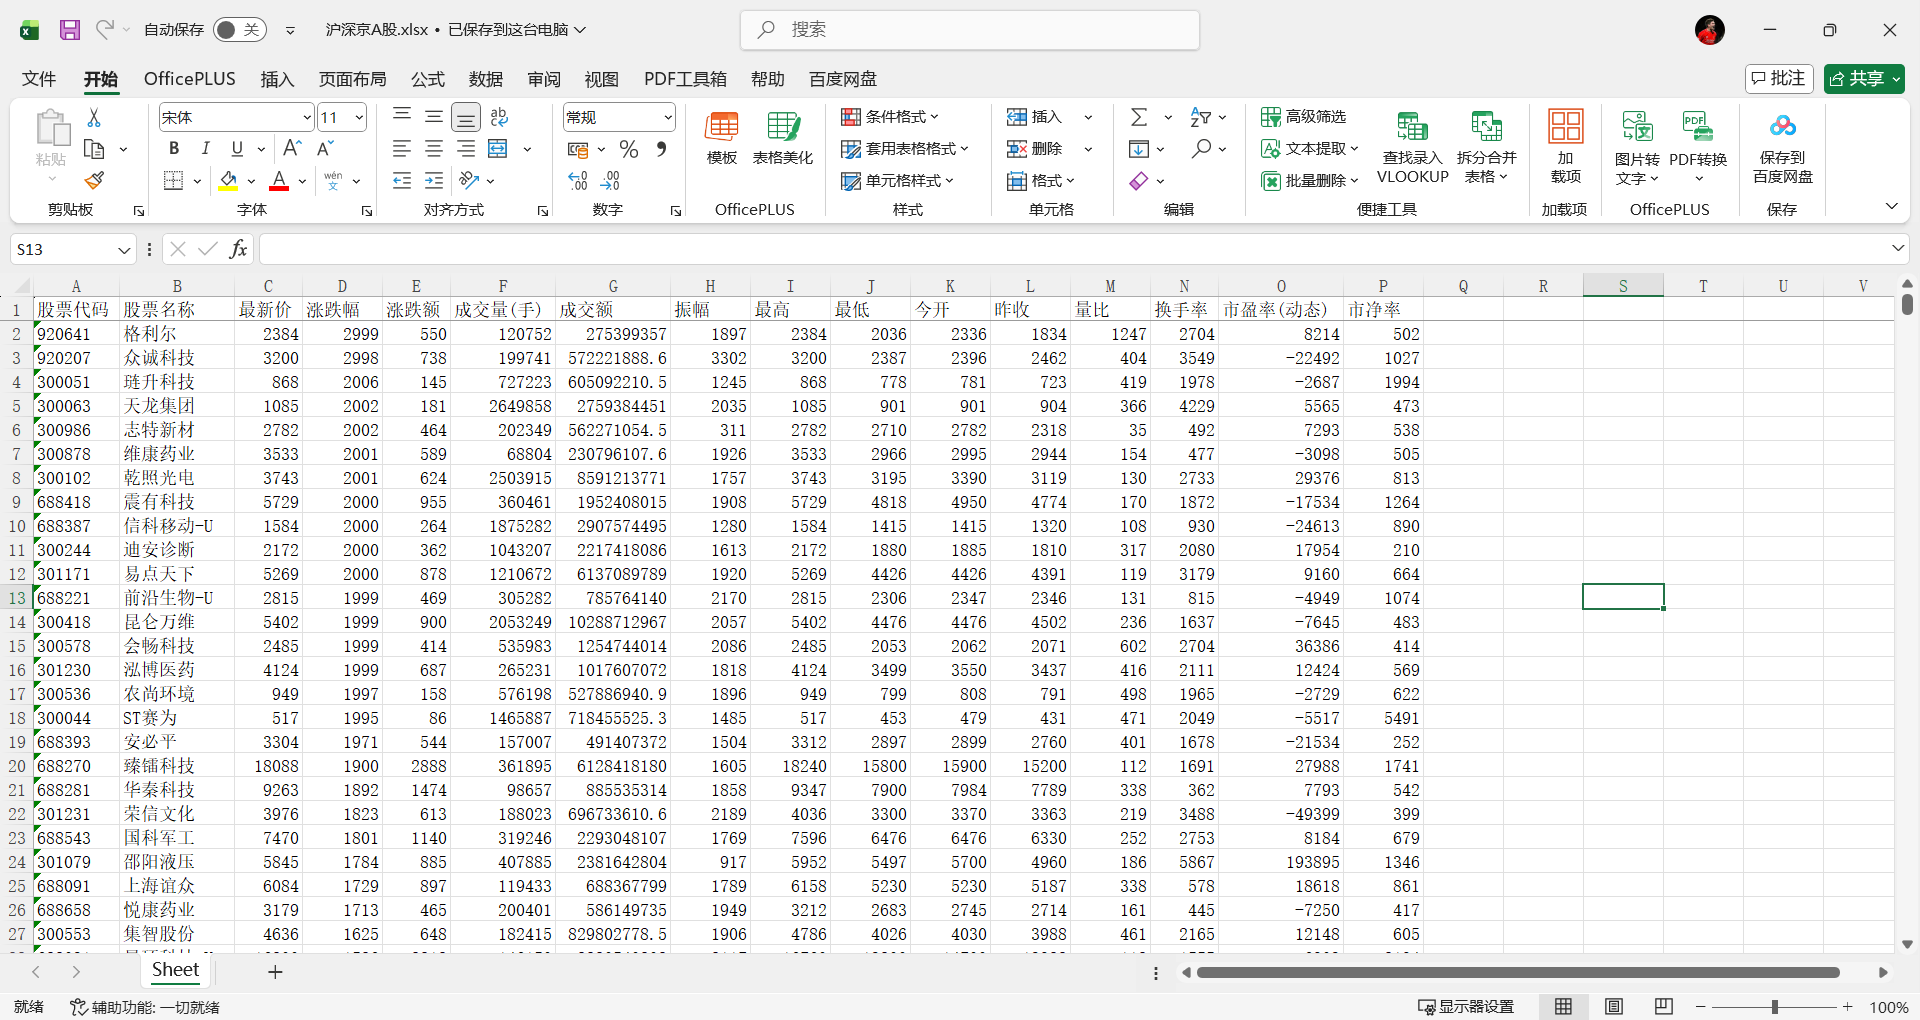Click the Find and Select magnifier icon
1920x1020 pixels.
pos(1201,149)
